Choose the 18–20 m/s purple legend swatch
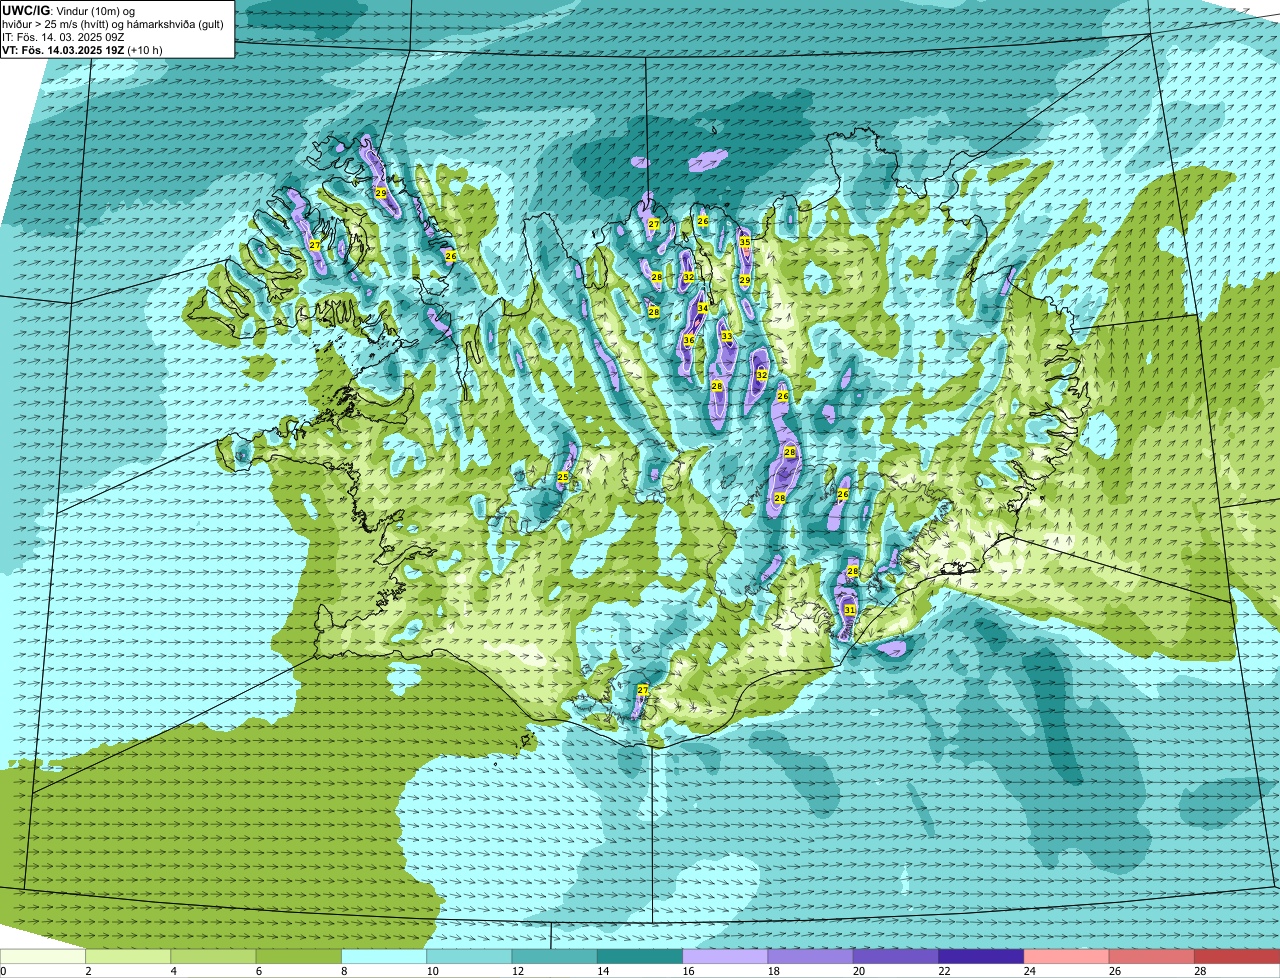 pos(810,956)
